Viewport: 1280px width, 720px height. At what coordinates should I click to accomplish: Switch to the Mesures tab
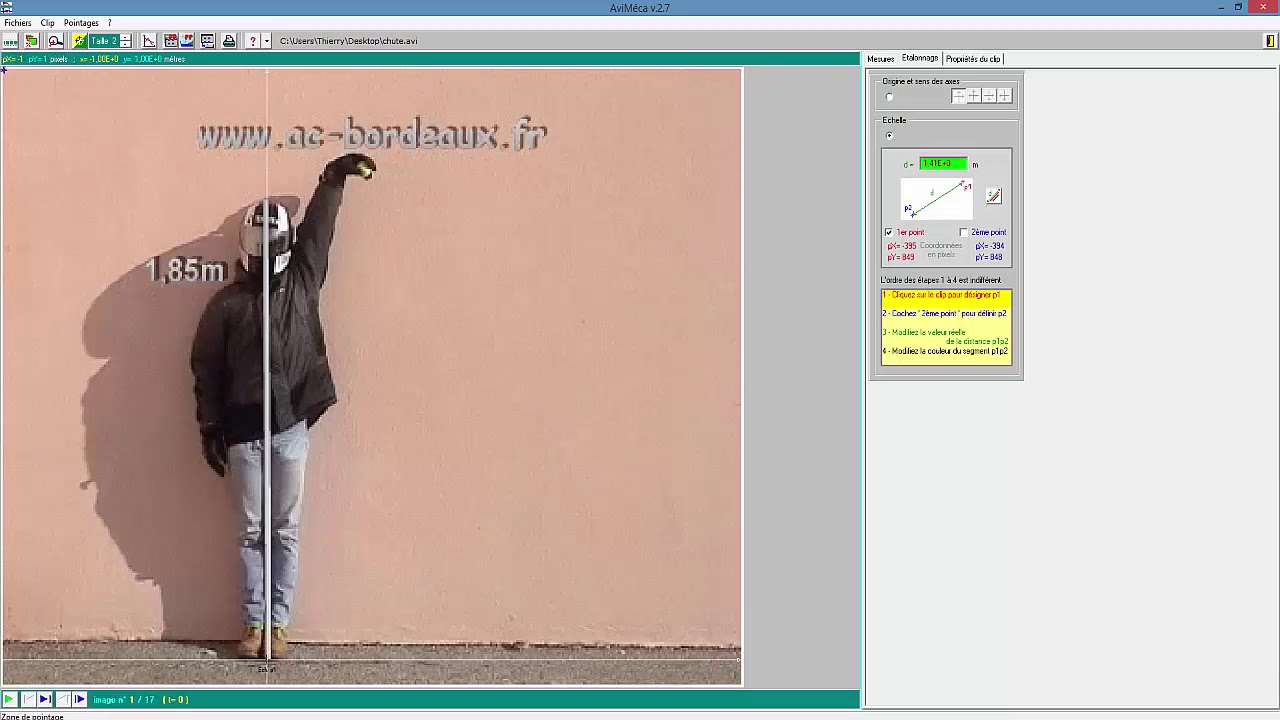[x=880, y=59]
